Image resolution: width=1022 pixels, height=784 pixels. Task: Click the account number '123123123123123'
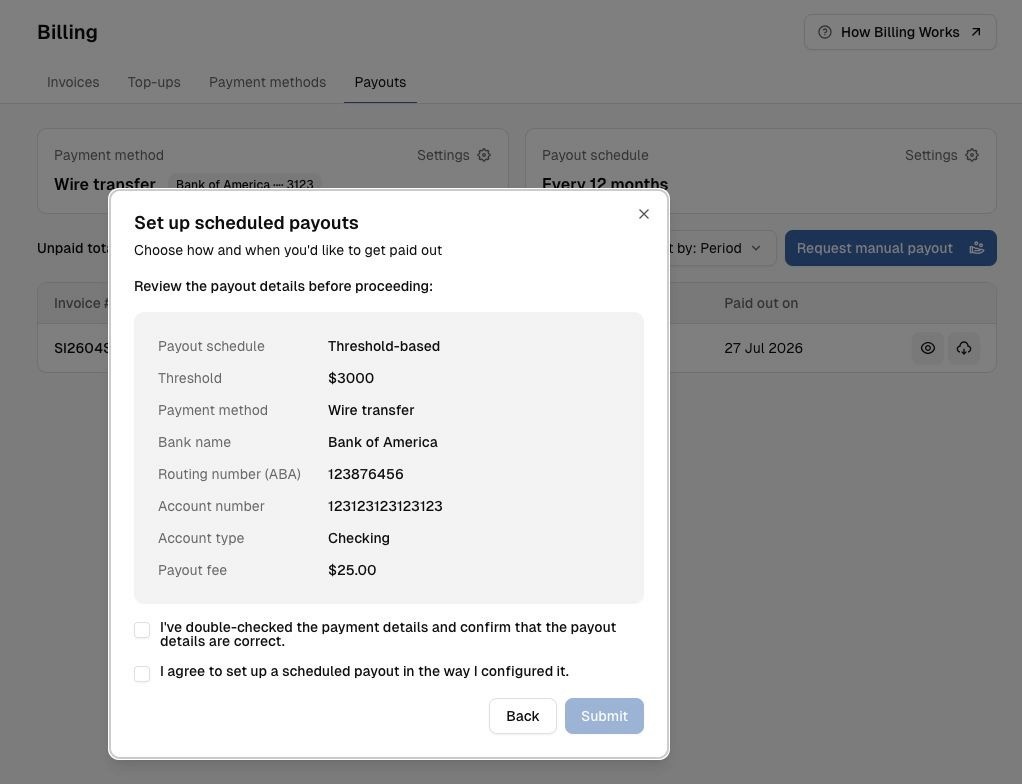pos(385,506)
